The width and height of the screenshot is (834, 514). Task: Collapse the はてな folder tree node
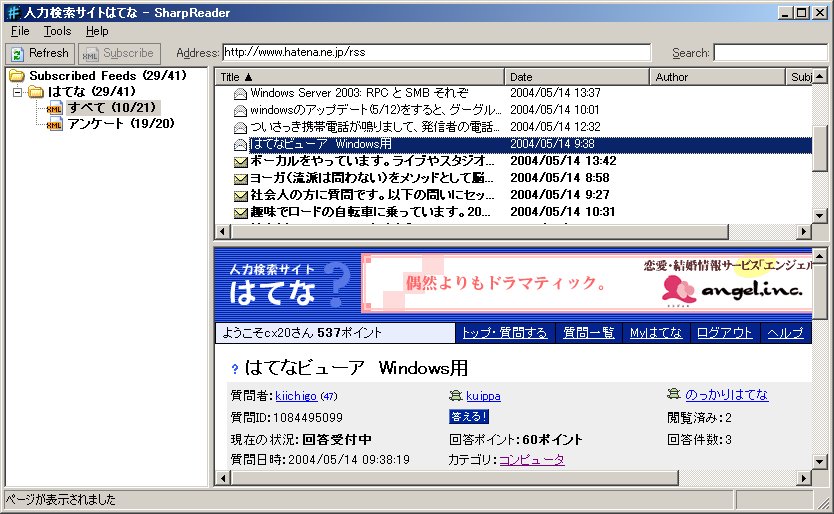coord(17,92)
